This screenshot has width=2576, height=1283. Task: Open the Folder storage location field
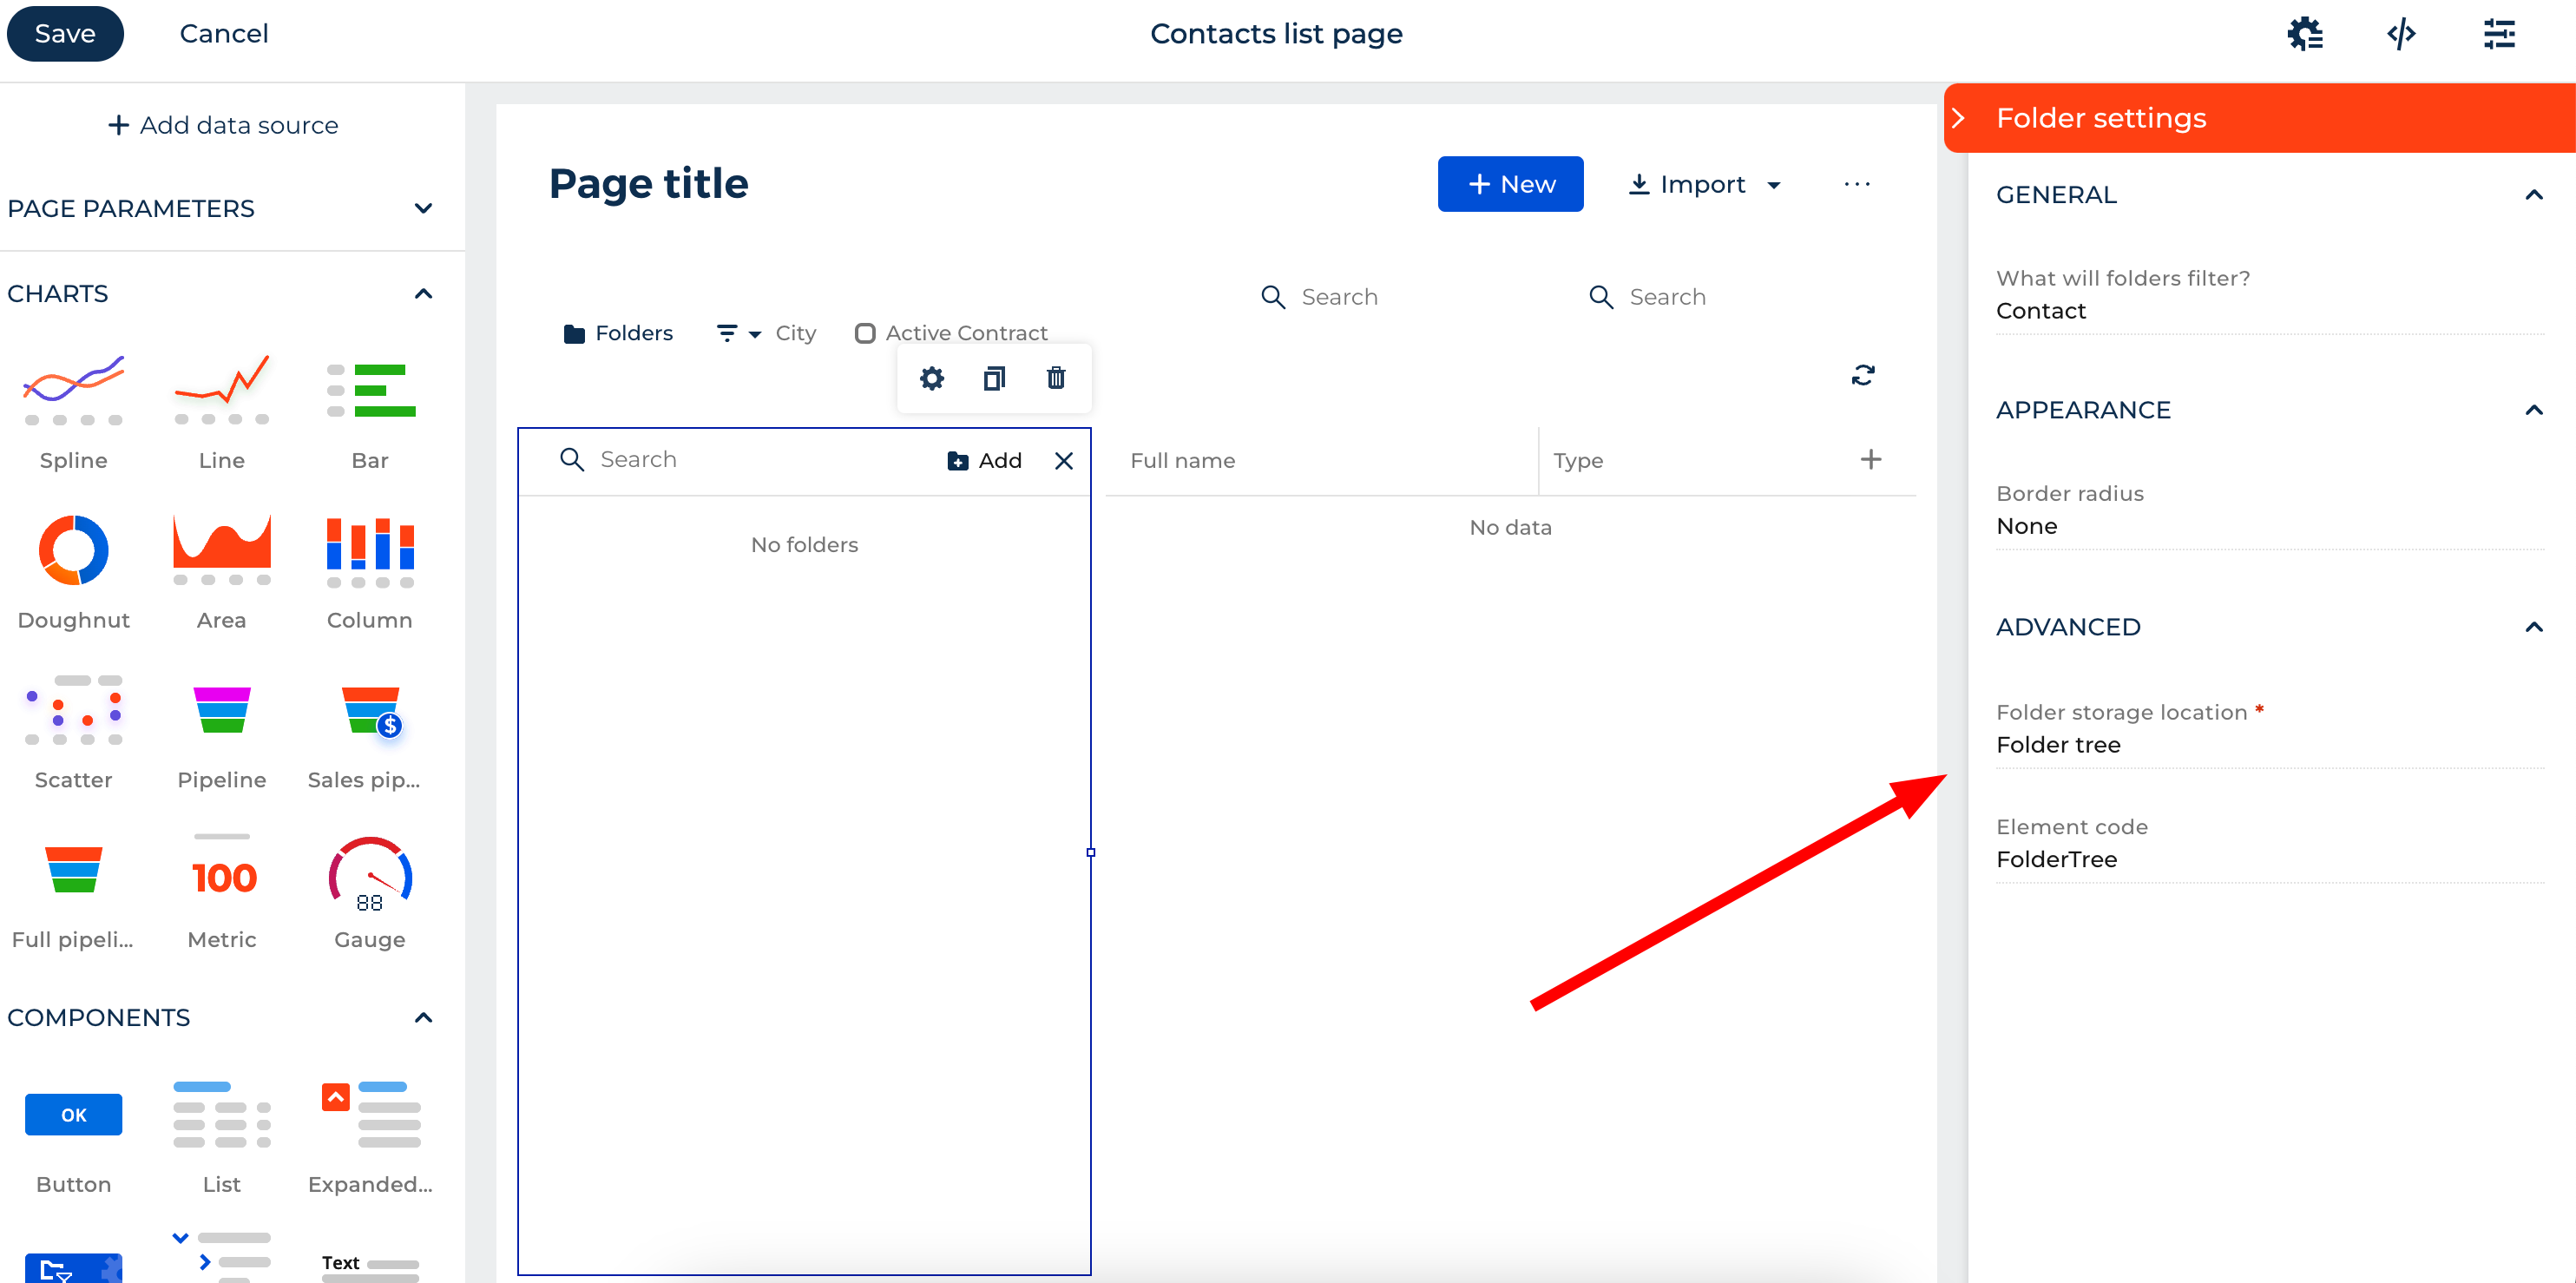click(x=2269, y=745)
